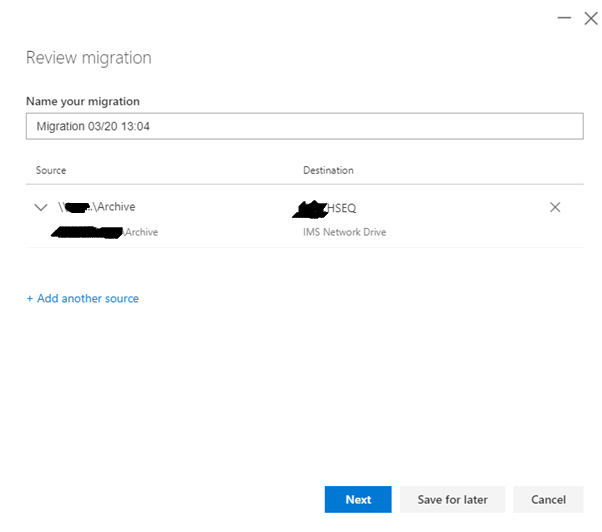
Task: Click the Add another source link text
Action: pos(88,299)
